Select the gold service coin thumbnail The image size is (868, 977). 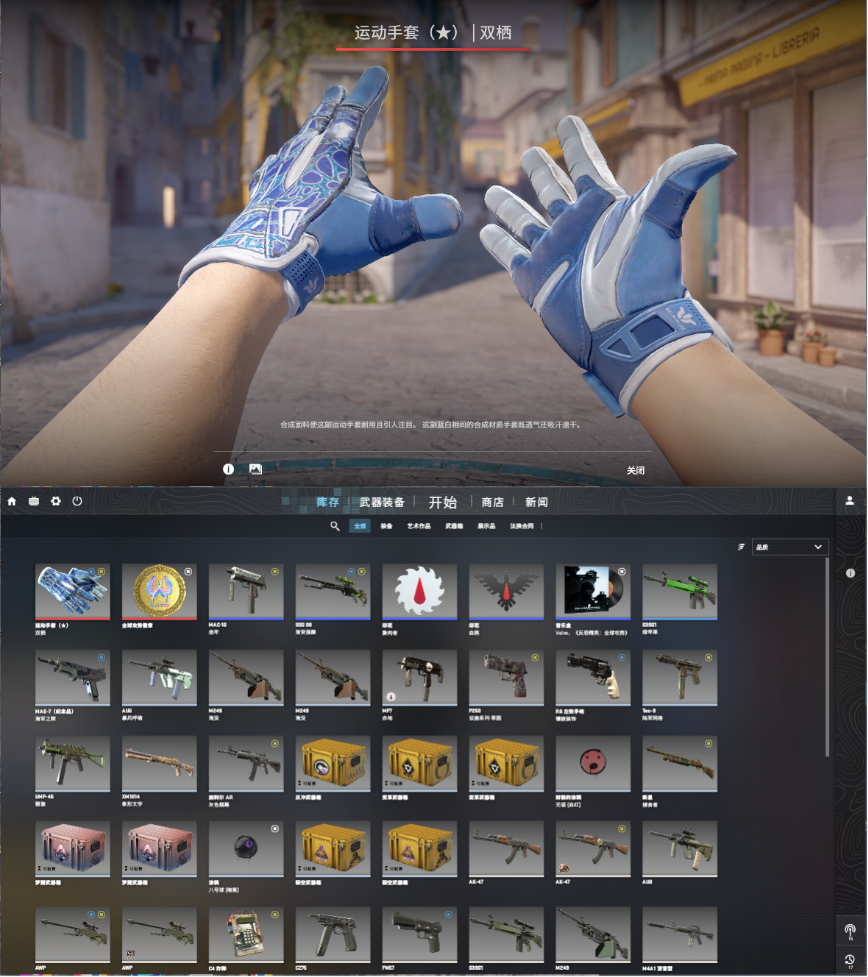(160, 591)
